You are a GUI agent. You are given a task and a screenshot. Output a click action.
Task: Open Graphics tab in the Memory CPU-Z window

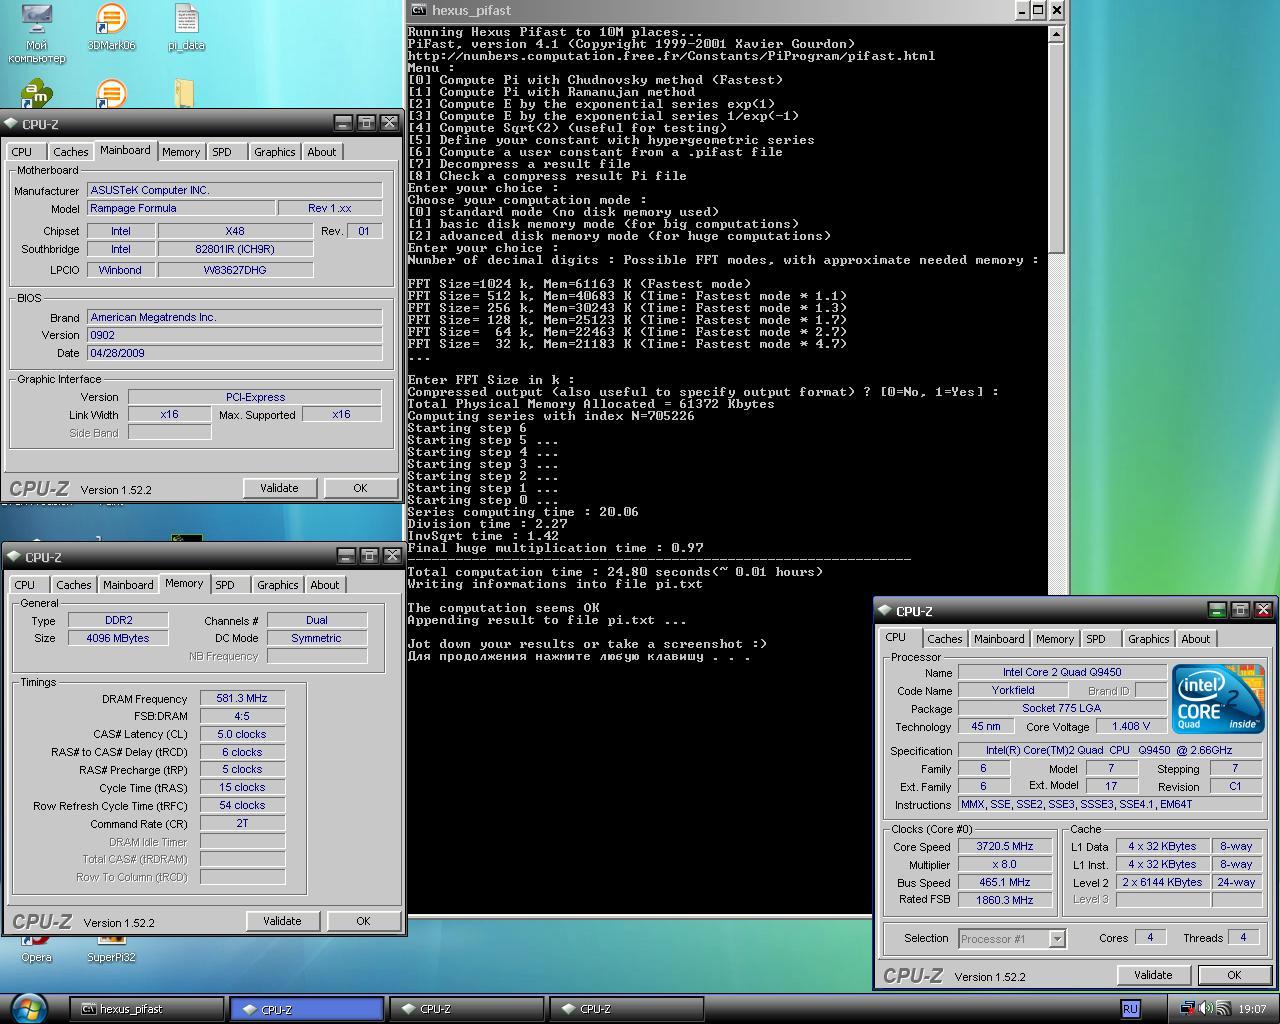(277, 585)
